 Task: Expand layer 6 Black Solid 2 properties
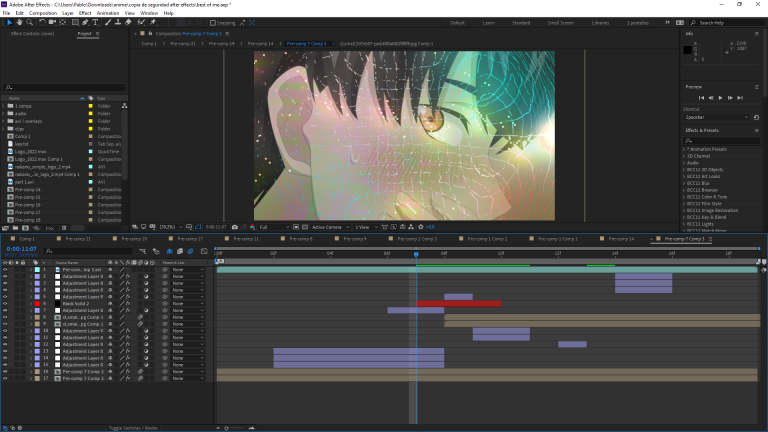click(31, 304)
